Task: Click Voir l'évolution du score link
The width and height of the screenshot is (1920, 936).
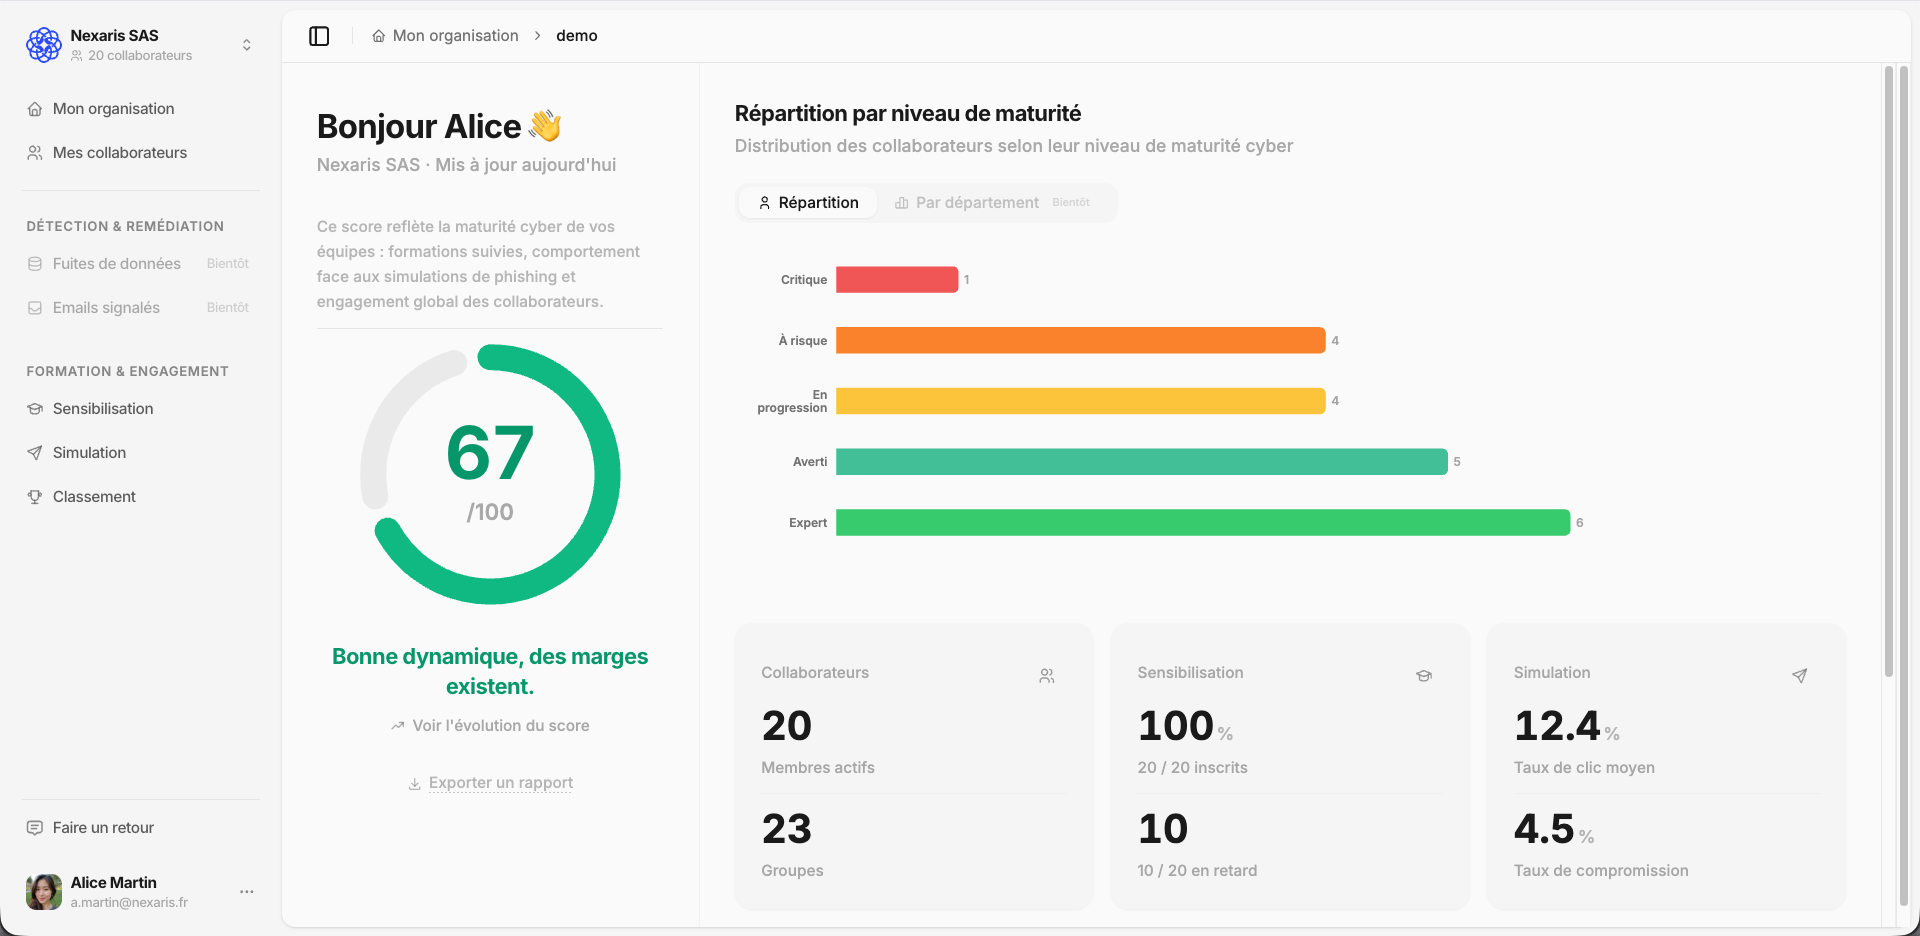Action: [490, 726]
